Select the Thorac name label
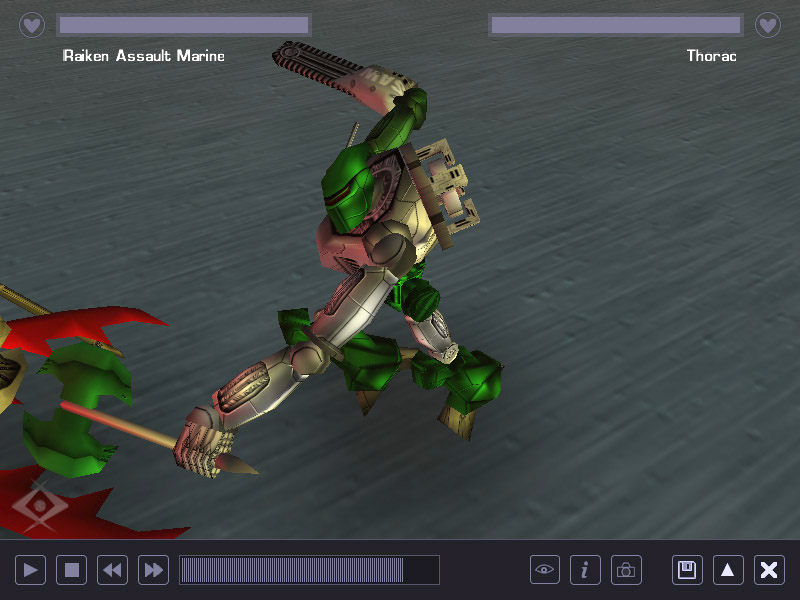This screenshot has height=600, width=800. [711, 55]
